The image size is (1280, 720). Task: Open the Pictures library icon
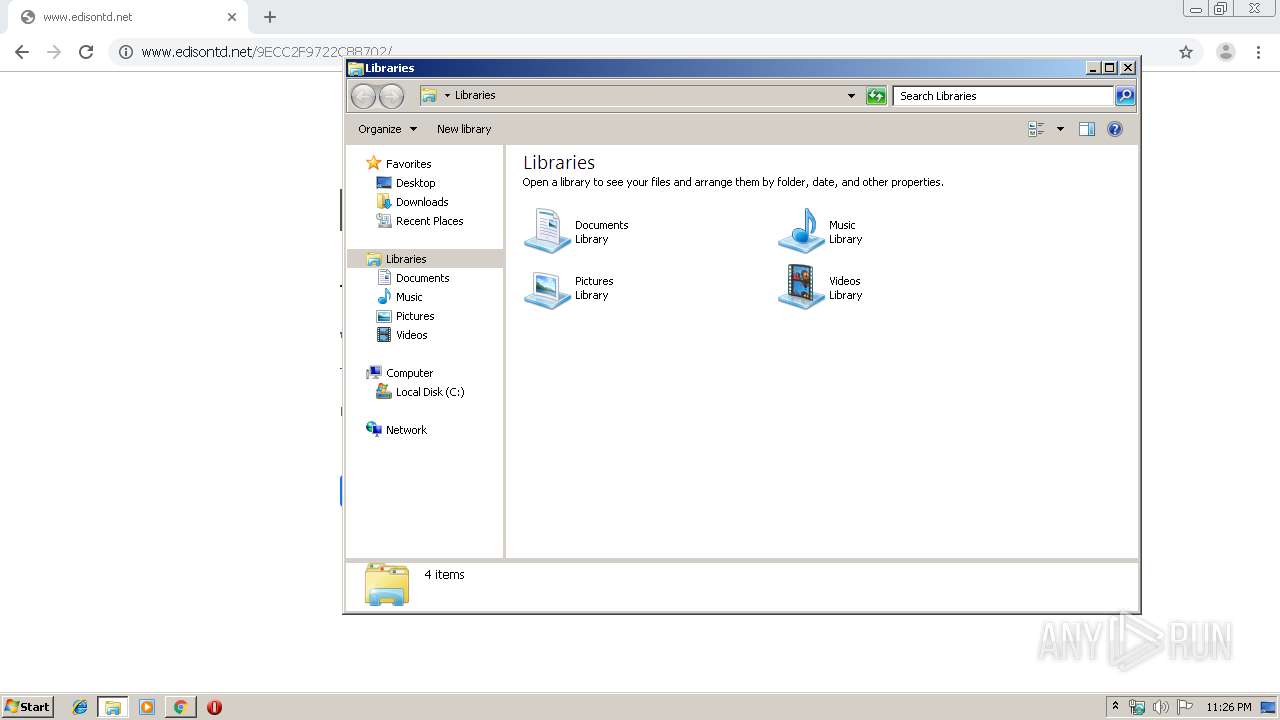click(x=547, y=288)
